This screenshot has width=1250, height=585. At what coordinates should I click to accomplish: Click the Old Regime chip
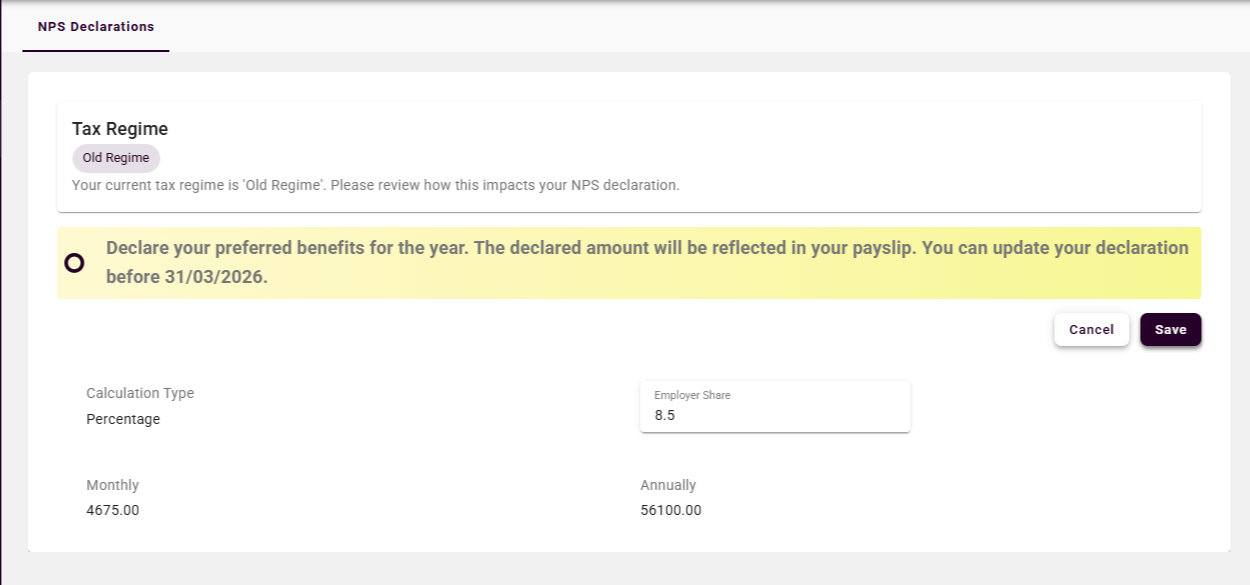pos(116,158)
